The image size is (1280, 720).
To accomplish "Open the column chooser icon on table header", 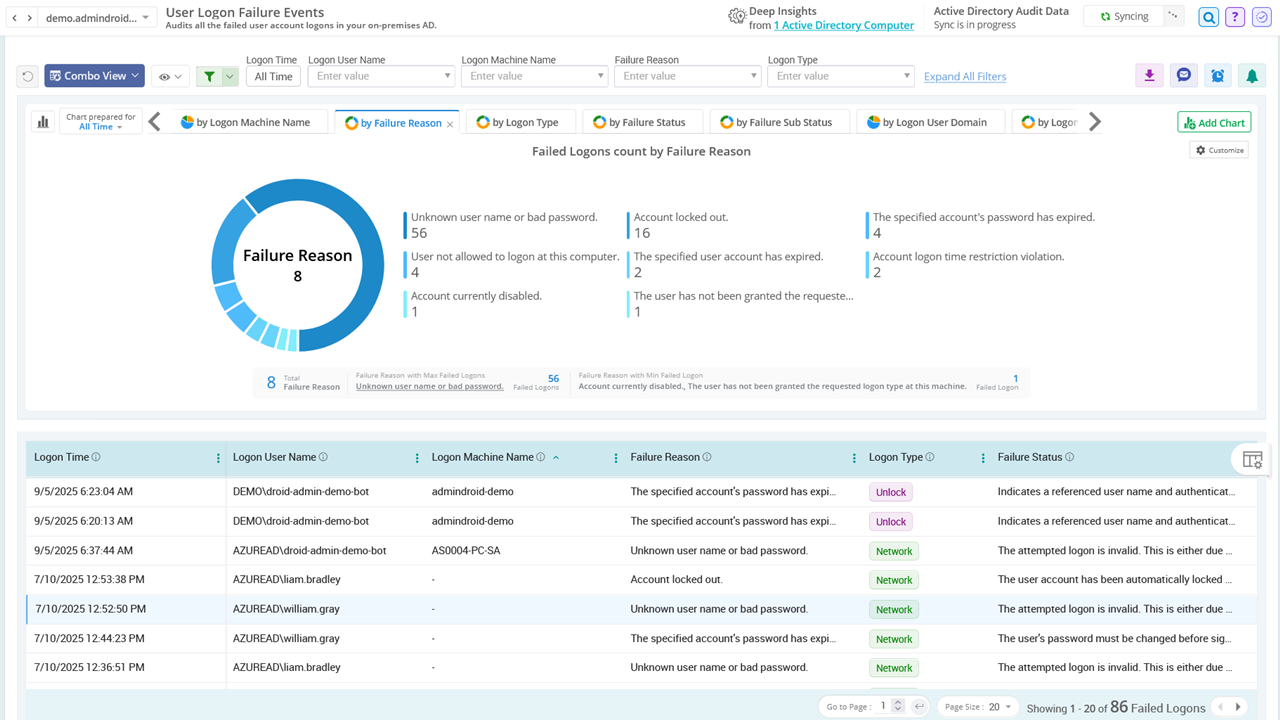I will click(1251, 458).
